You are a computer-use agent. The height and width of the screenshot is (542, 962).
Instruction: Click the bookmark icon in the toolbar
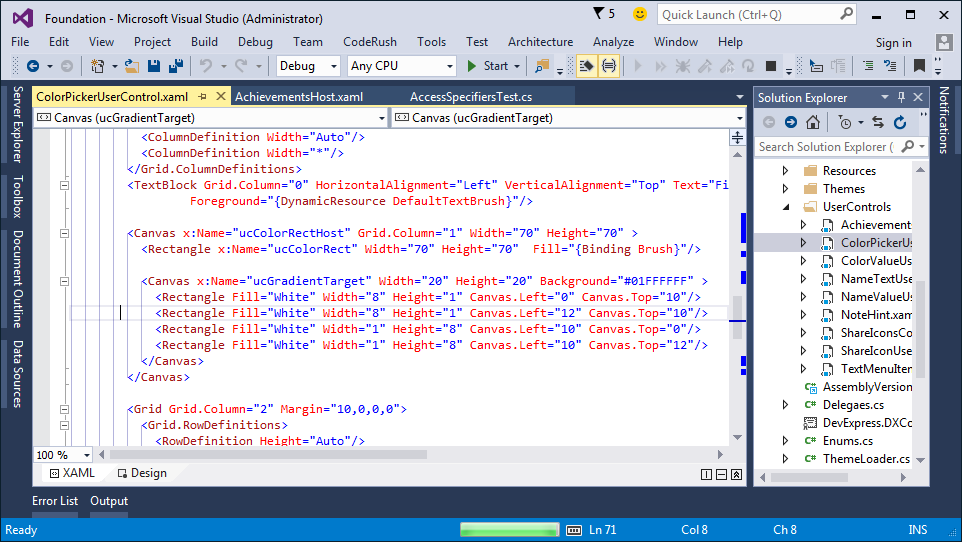[x=919, y=66]
